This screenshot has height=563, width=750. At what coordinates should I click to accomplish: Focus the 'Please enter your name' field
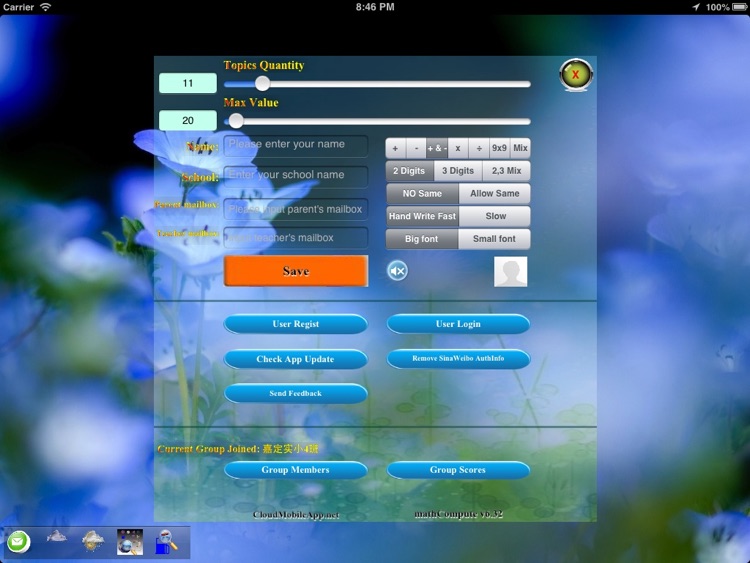pos(296,144)
